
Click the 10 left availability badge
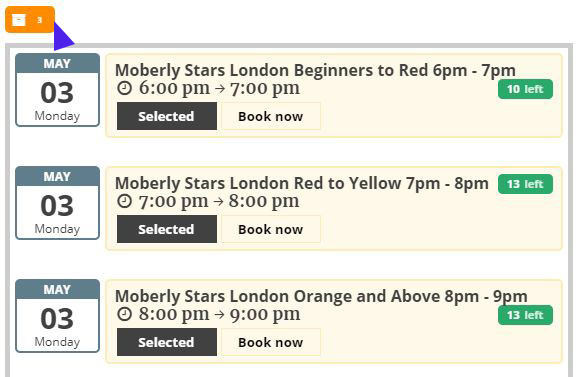click(x=525, y=89)
